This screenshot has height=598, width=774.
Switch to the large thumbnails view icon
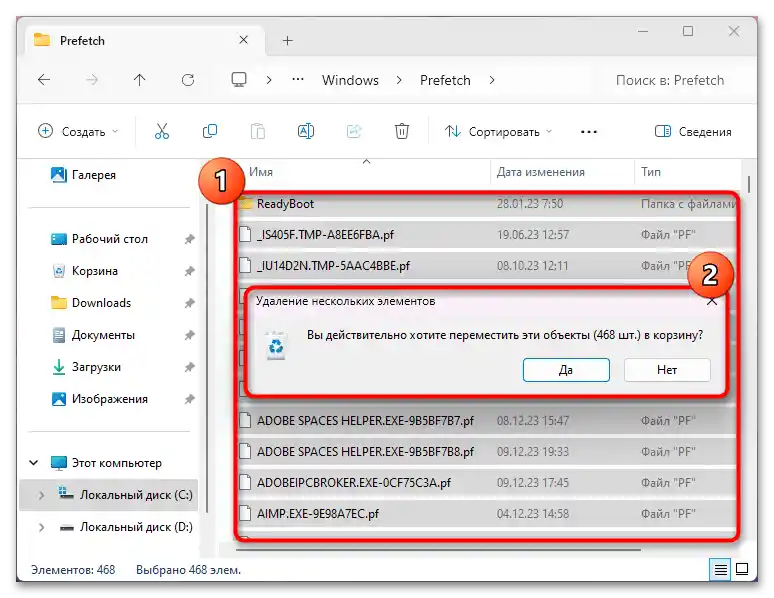pos(742,569)
